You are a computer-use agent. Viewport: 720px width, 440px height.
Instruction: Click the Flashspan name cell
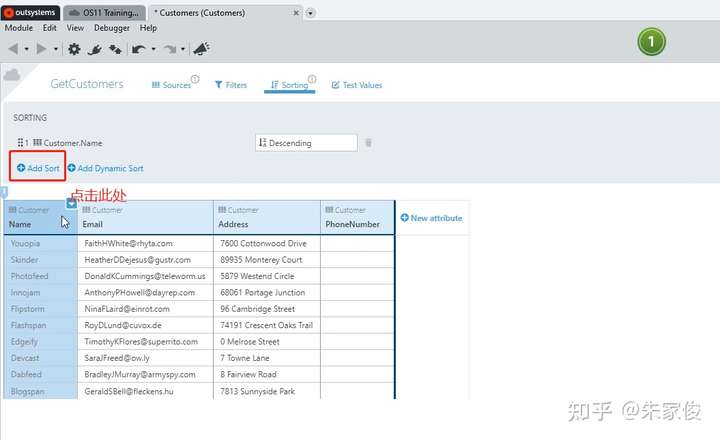[41, 325]
